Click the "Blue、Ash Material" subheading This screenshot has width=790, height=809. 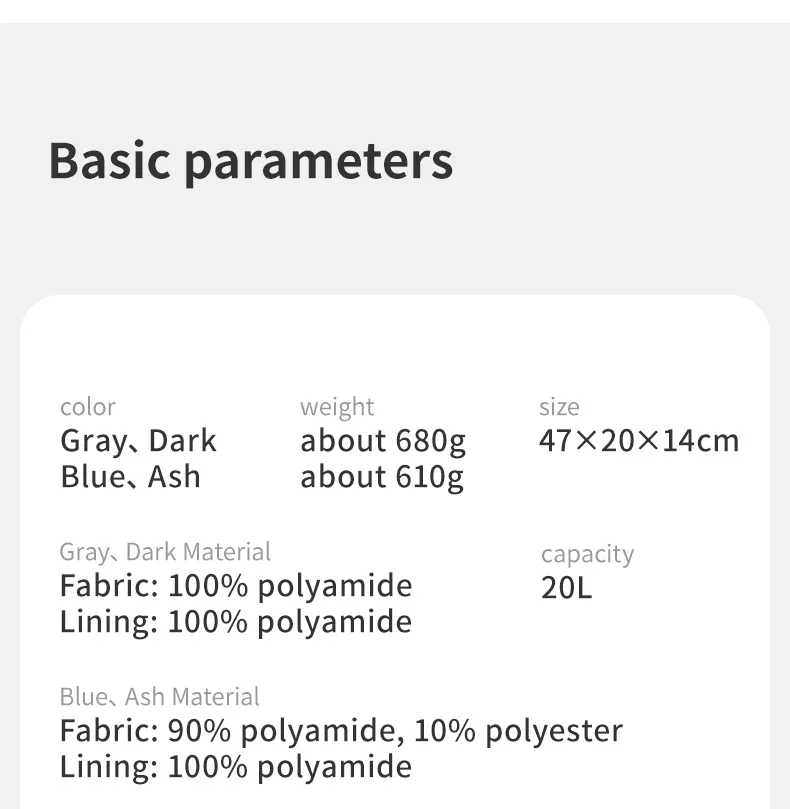(x=159, y=697)
